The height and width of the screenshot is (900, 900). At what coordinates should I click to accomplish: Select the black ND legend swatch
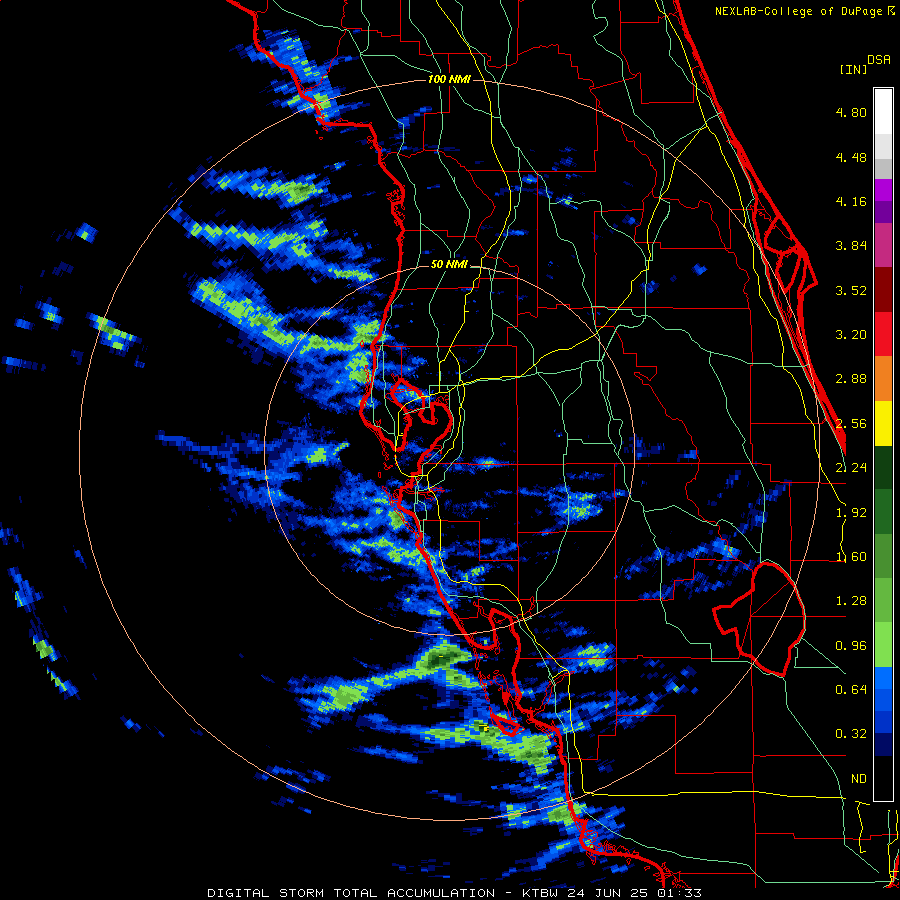point(883,778)
